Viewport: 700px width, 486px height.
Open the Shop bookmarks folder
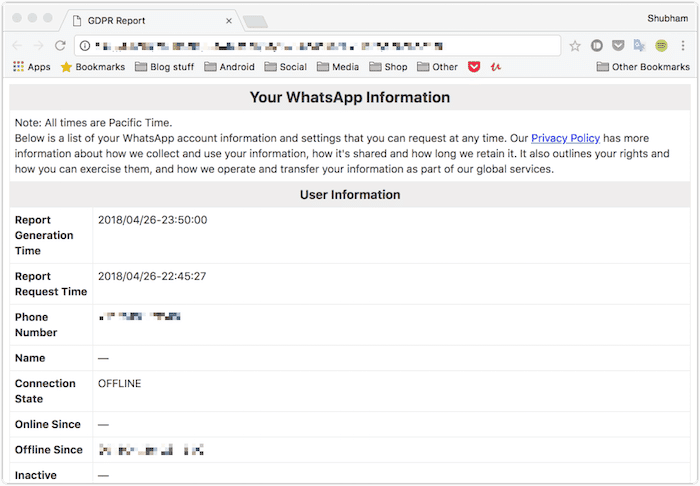388,67
